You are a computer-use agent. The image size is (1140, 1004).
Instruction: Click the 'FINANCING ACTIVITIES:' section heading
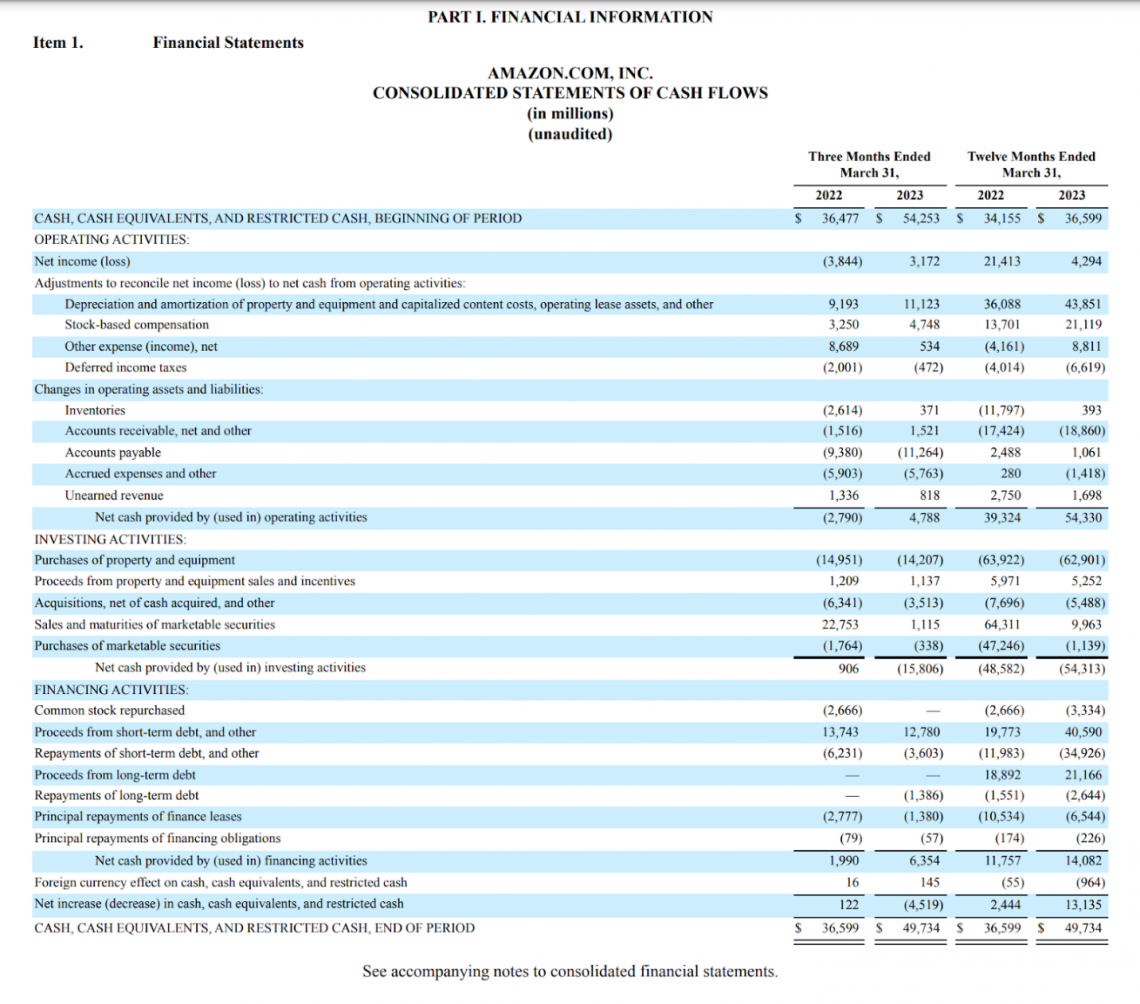tap(111, 689)
